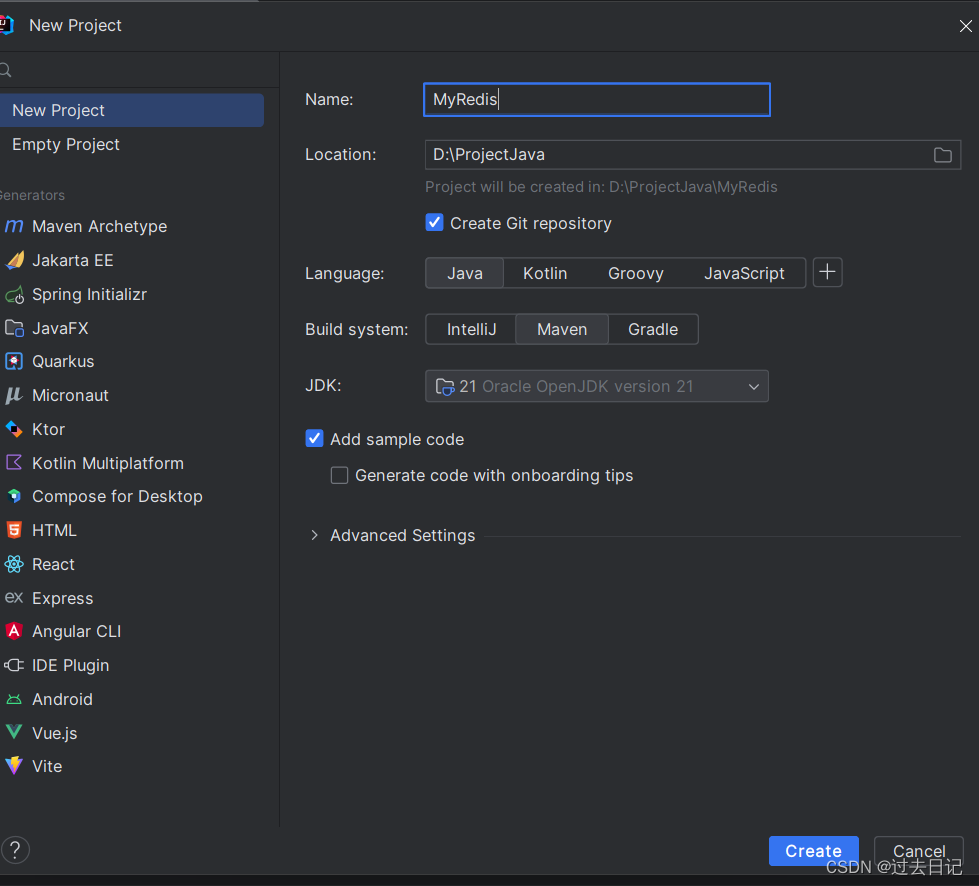Image resolution: width=979 pixels, height=886 pixels.
Task: Browse for location using folder icon
Action: [942, 155]
